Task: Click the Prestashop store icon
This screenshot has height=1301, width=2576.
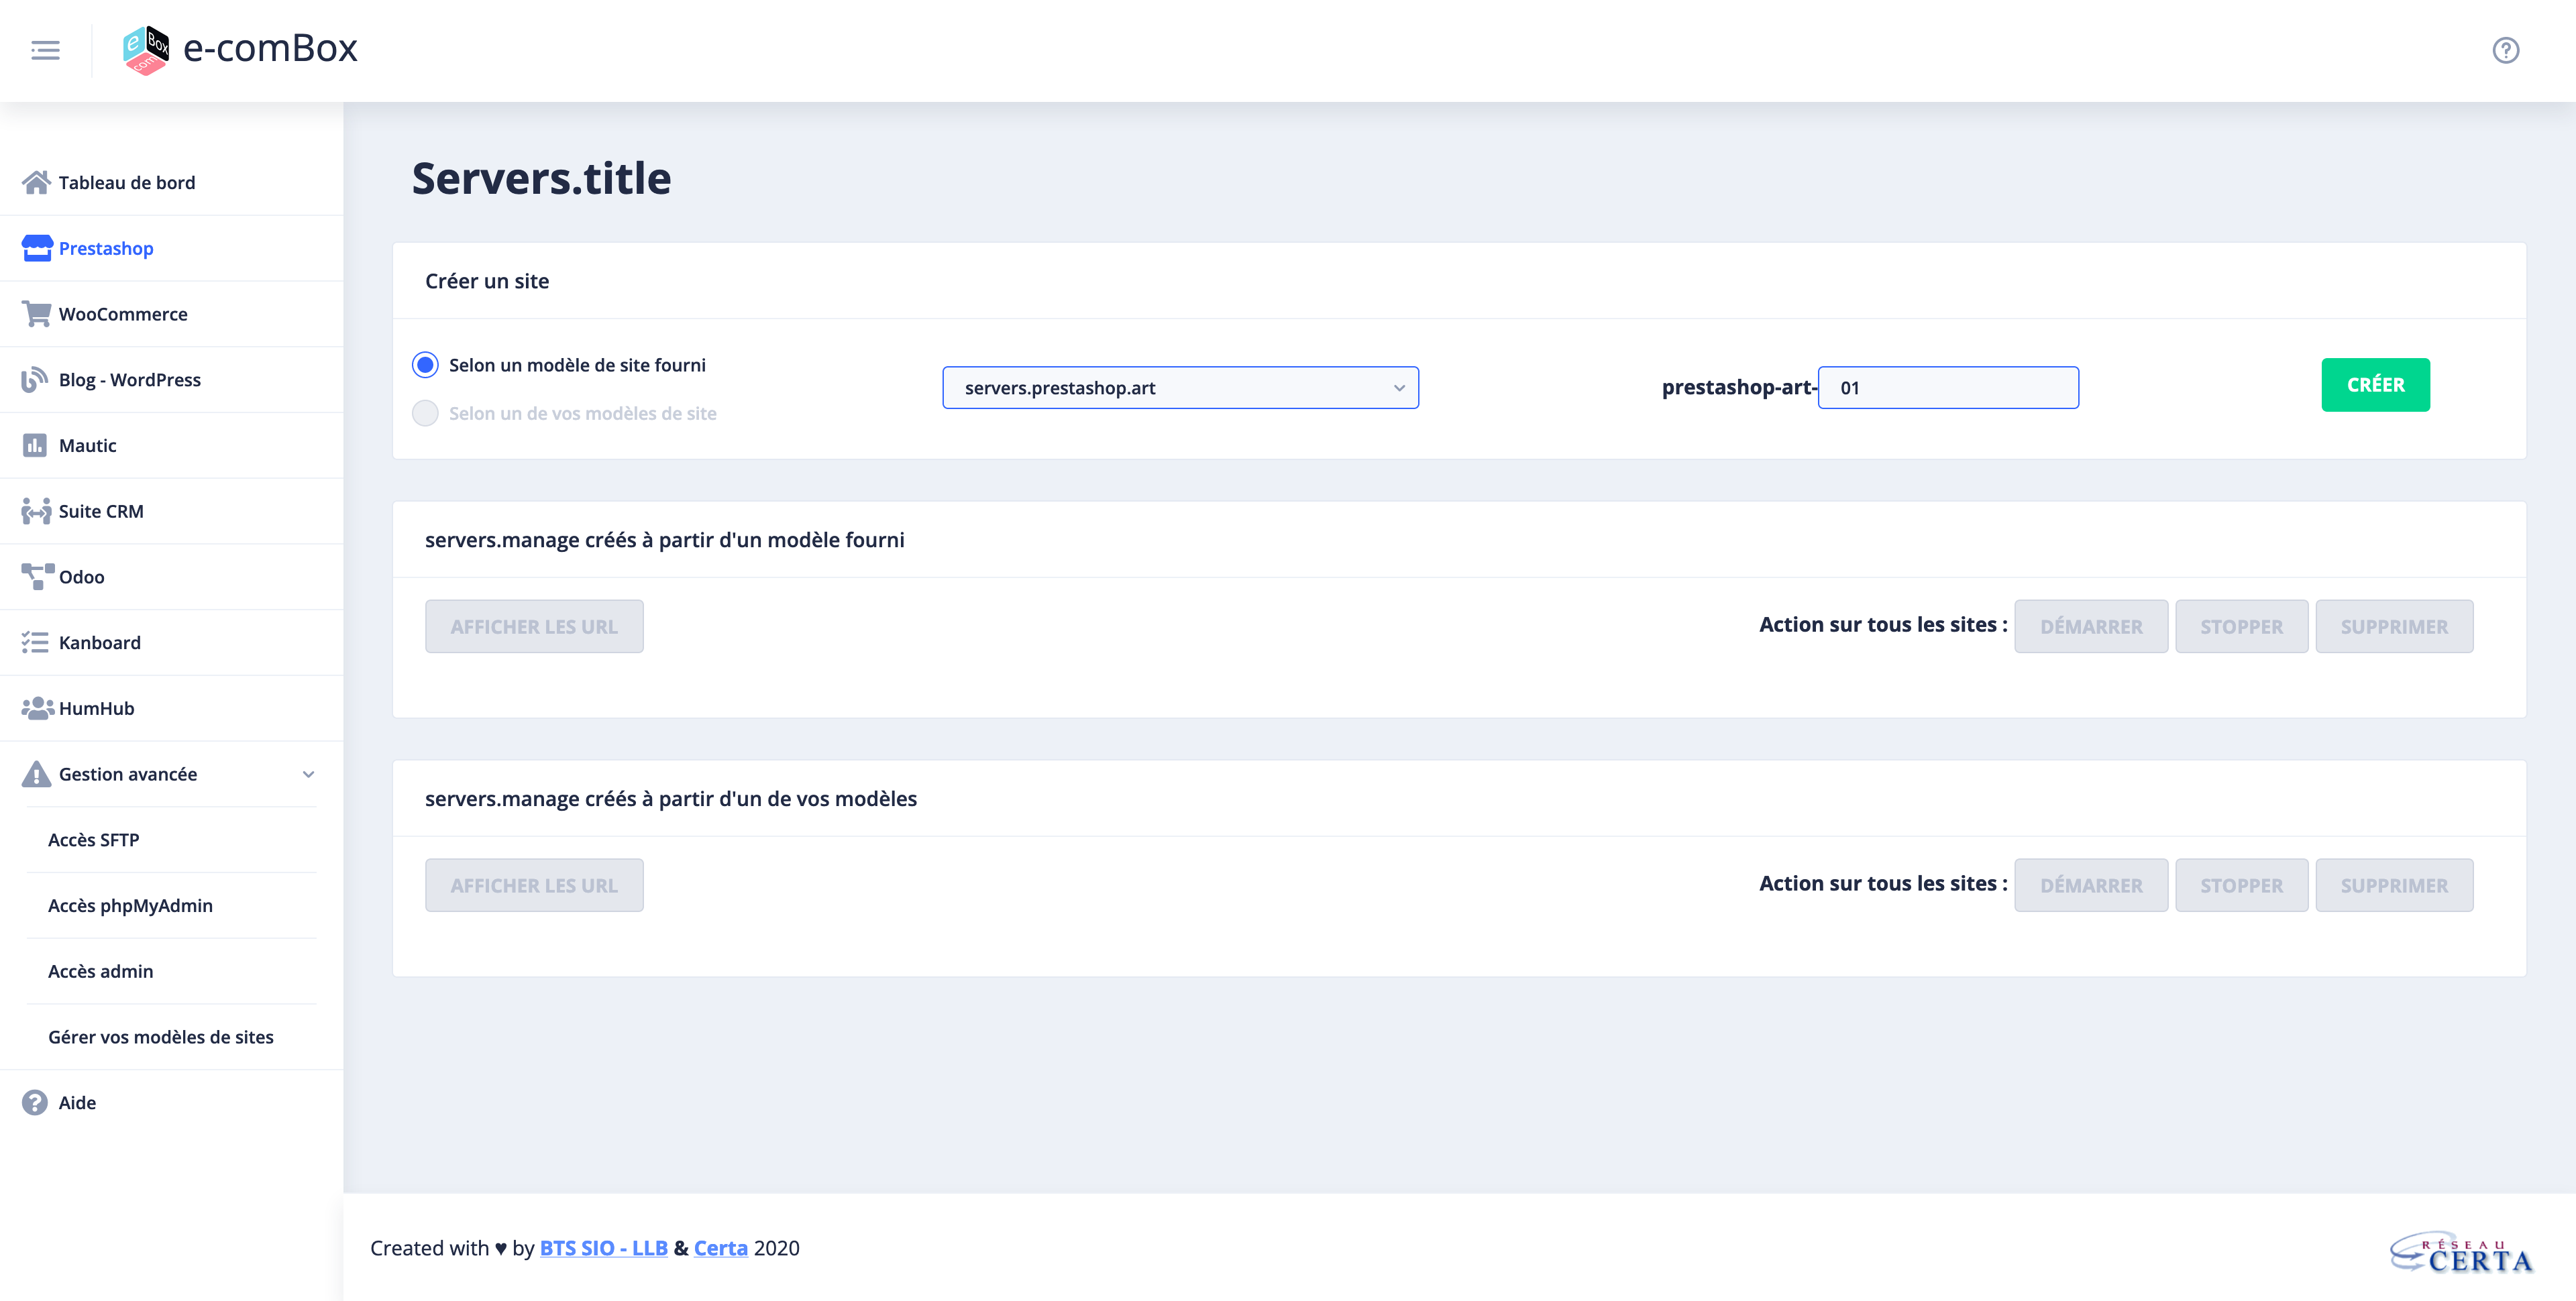Action: 36,248
